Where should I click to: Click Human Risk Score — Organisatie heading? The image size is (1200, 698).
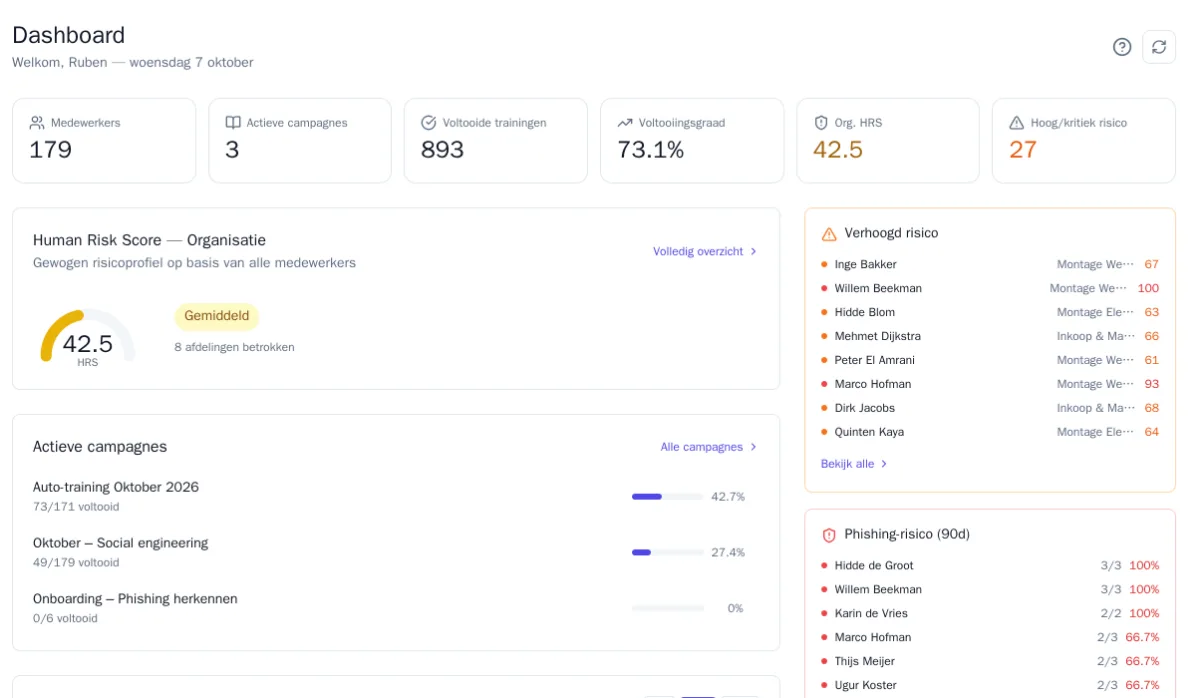[149, 240]
